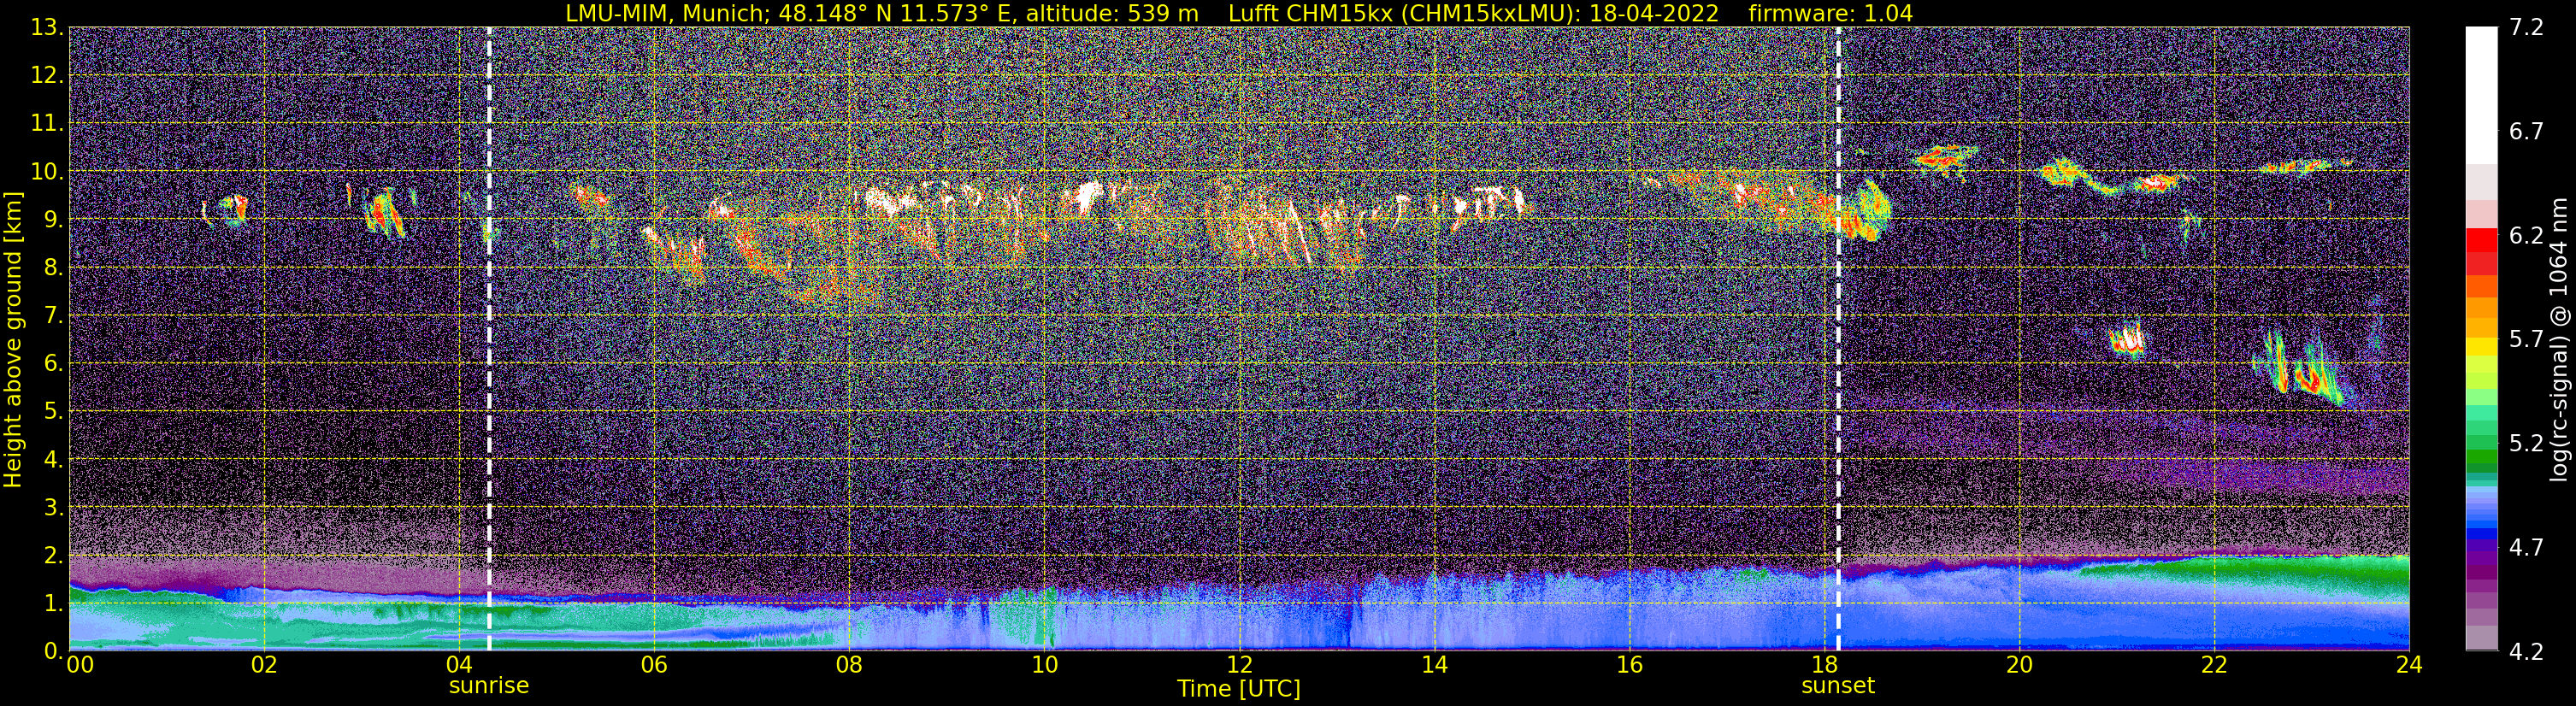Click the colorbar label 'log(rc-signal) @ 1064 nm'
Image resolution: width=2576 pixels, height=706 pixels.
point(2558,339)
